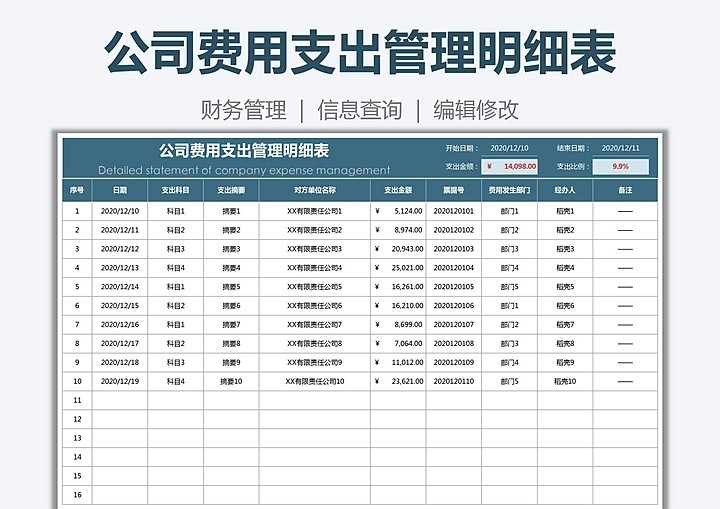Click amount cell 5,124.00
The height and width of the screenshot is (509, 720).
coord(398,211)
